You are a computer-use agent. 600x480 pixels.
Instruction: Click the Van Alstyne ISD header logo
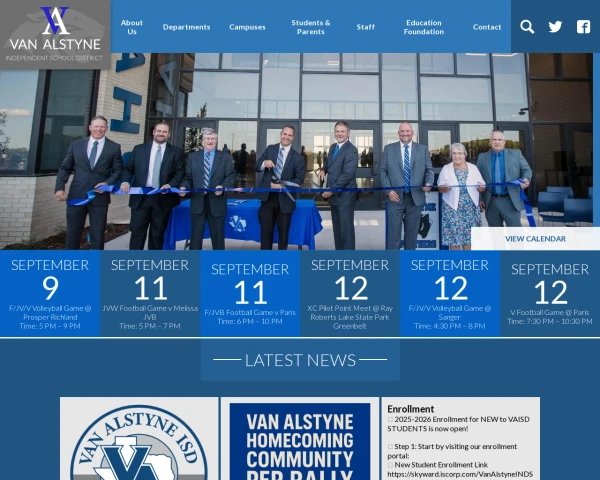(x=55, y=34)
